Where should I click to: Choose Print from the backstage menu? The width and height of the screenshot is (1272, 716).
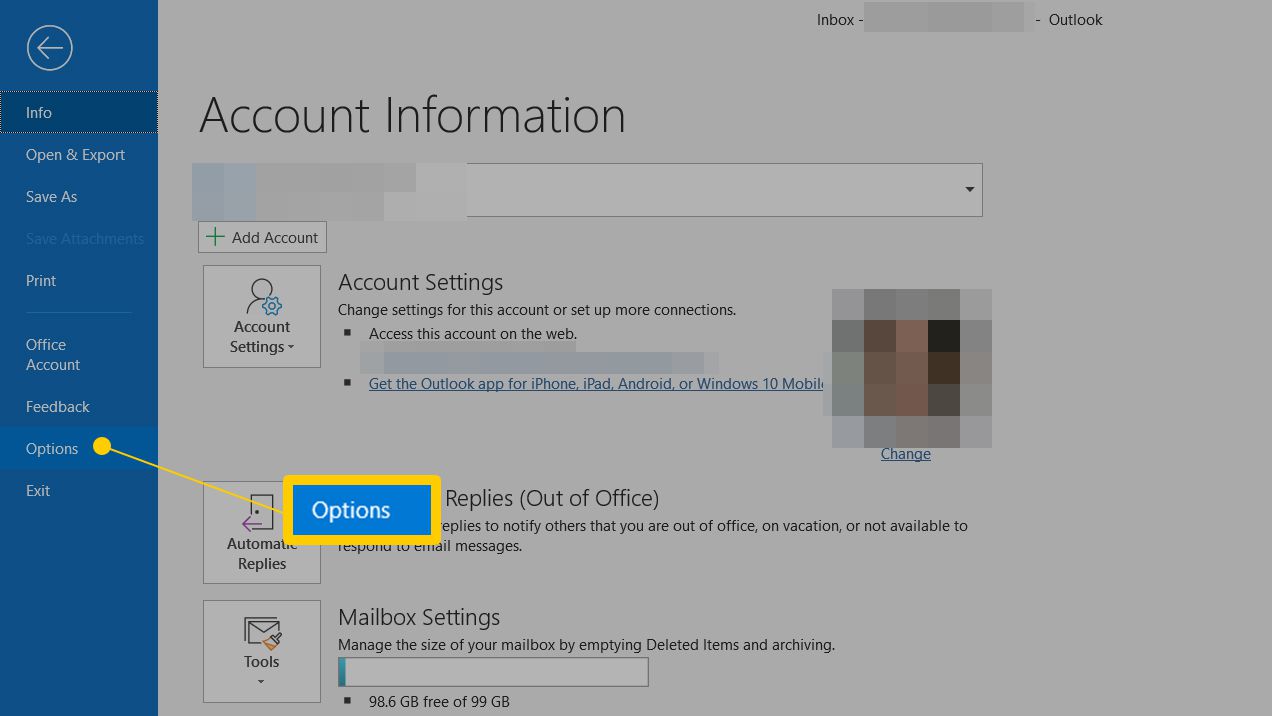point(79,281)
